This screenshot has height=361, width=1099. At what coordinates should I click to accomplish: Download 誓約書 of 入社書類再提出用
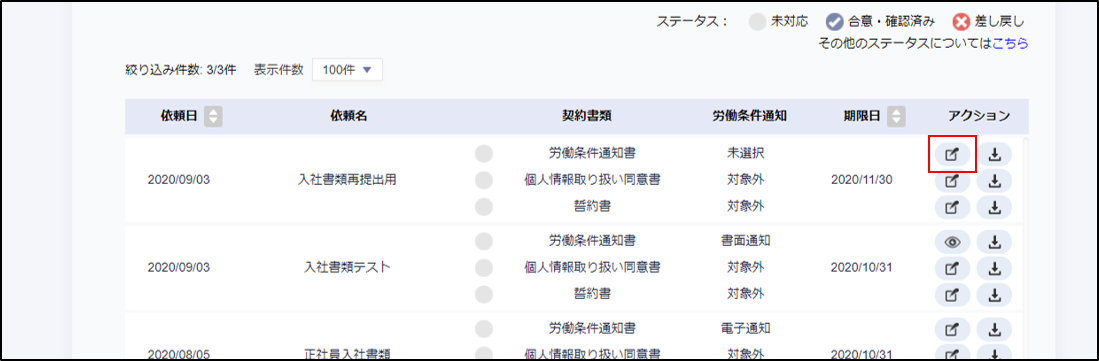coord(995,207)
